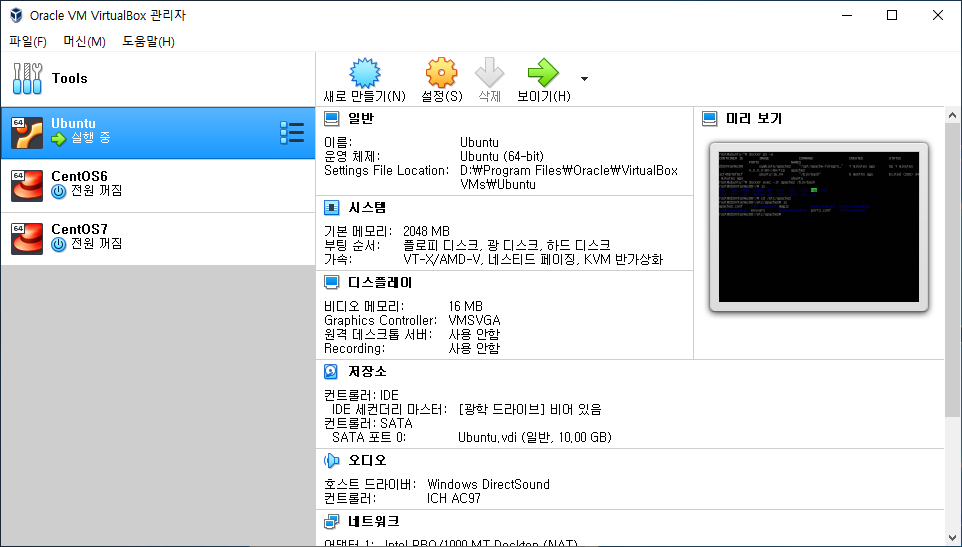
Task: Open the 디스플레이 section title link
Action: (380, 283)
